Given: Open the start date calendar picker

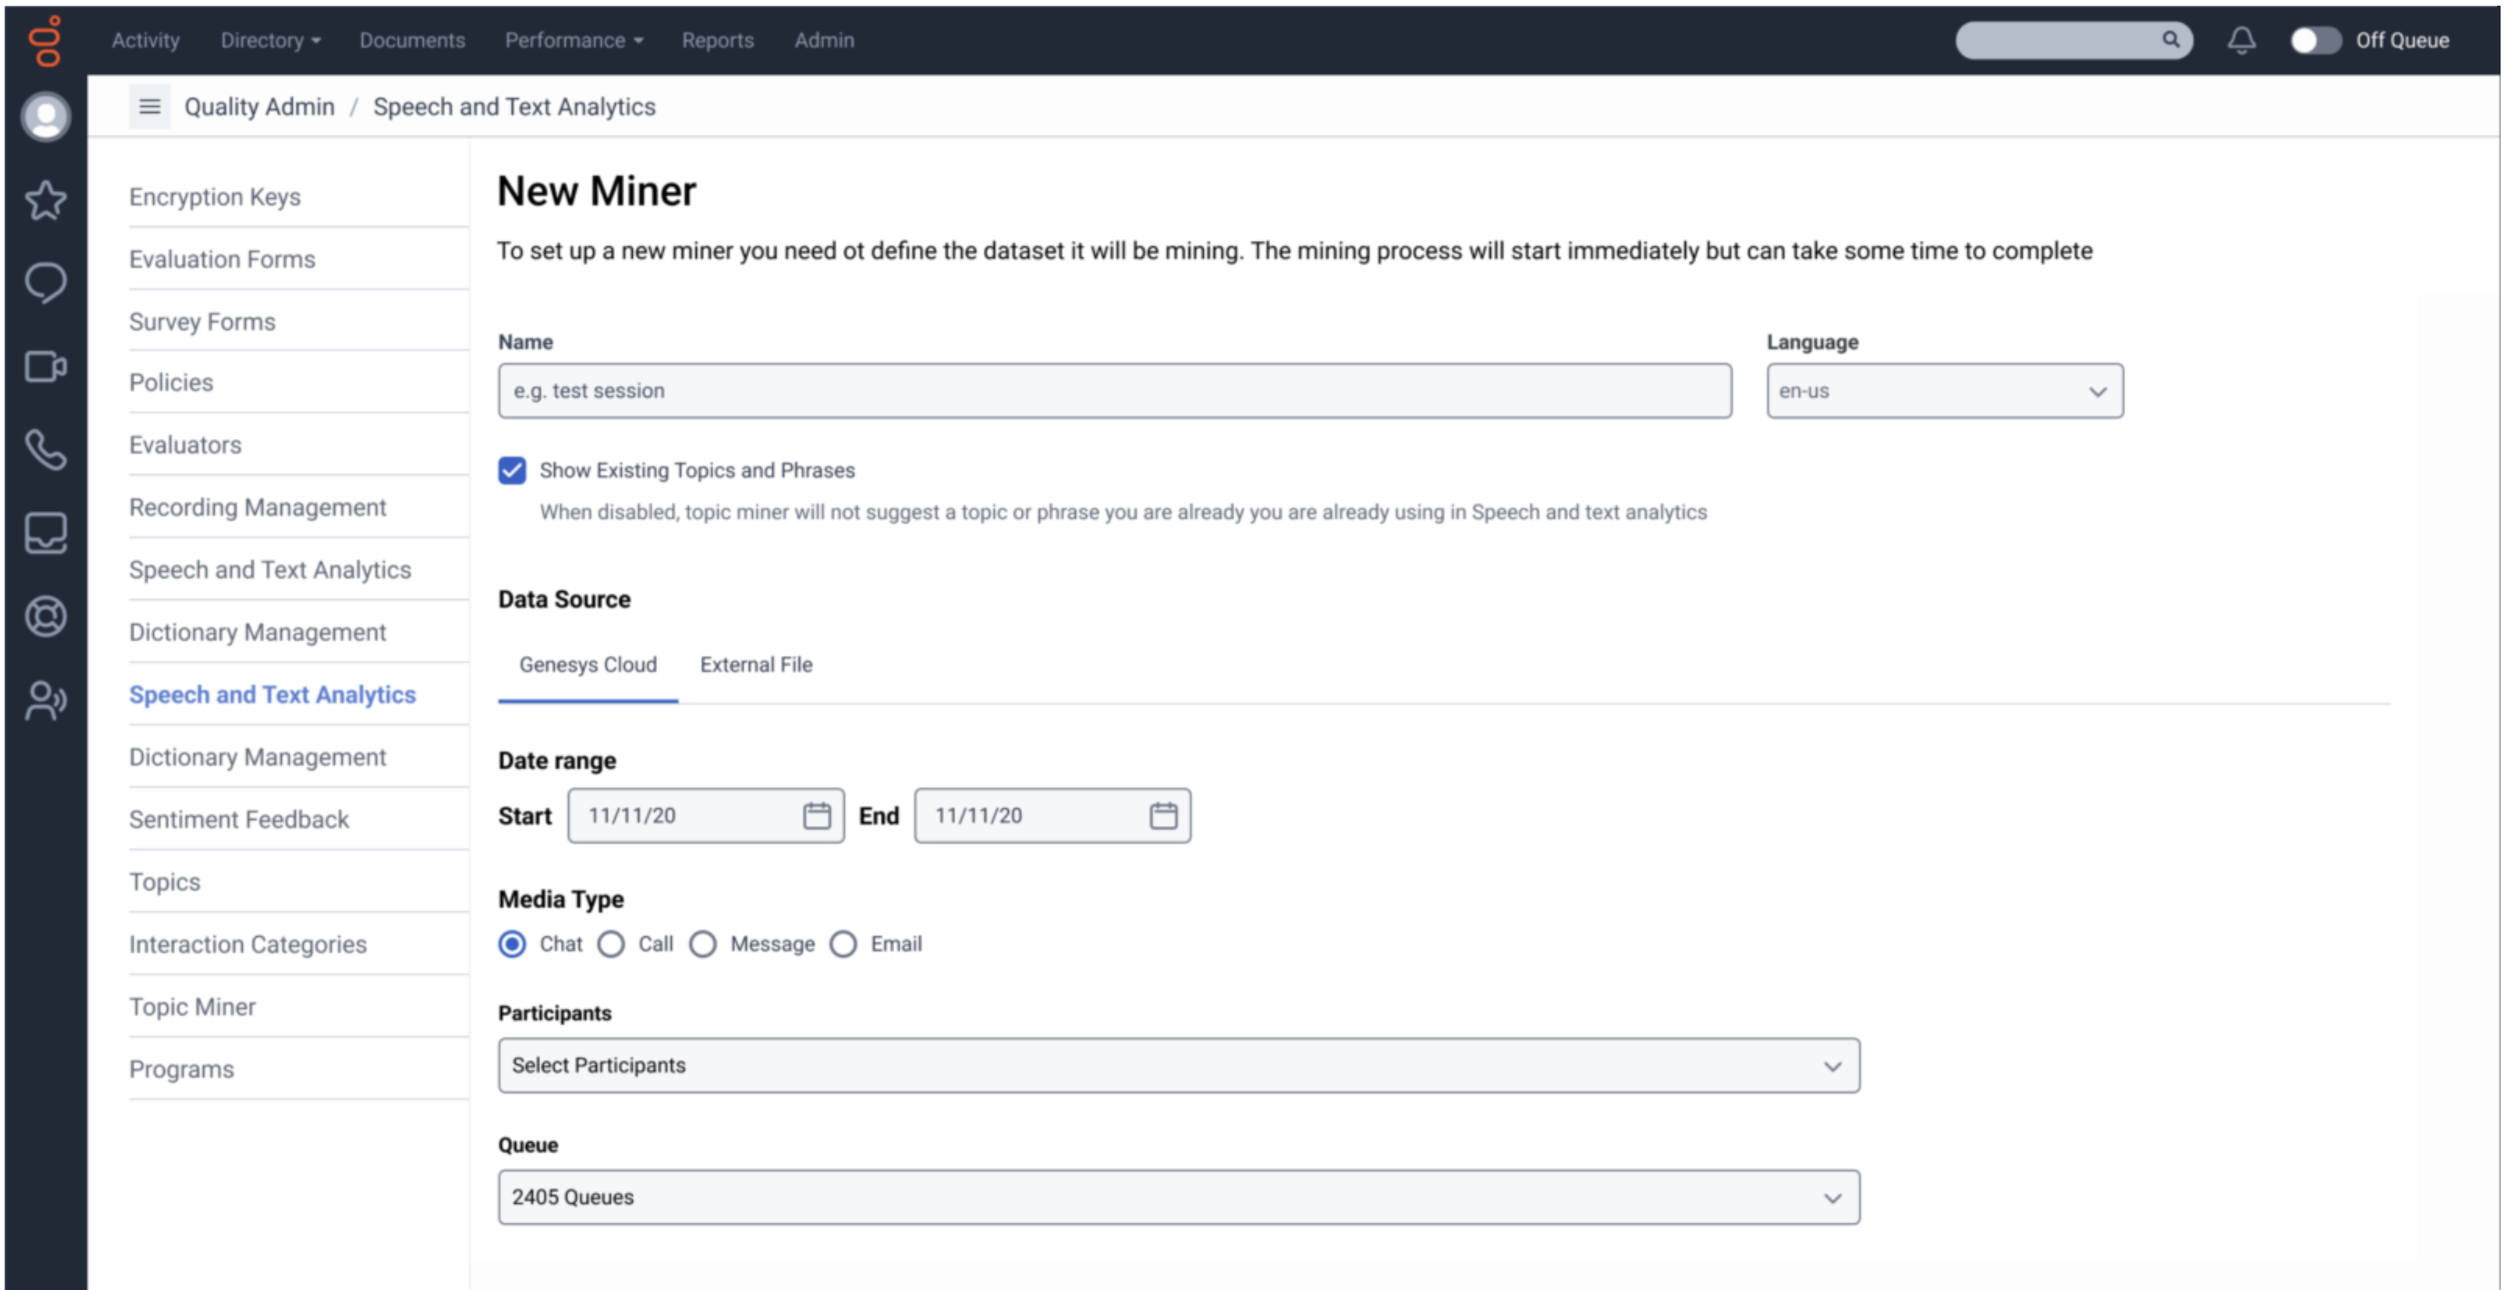Looking at the screenshot, I should click(816, 816).
